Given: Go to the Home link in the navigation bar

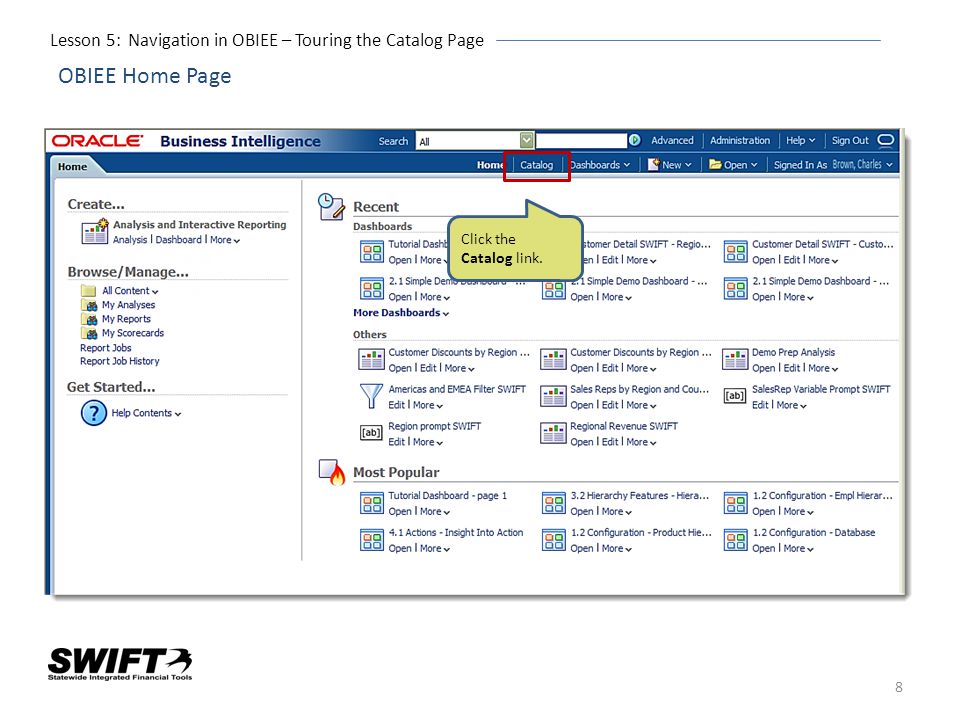Looking at the screenshot, I should click(490, 165).
